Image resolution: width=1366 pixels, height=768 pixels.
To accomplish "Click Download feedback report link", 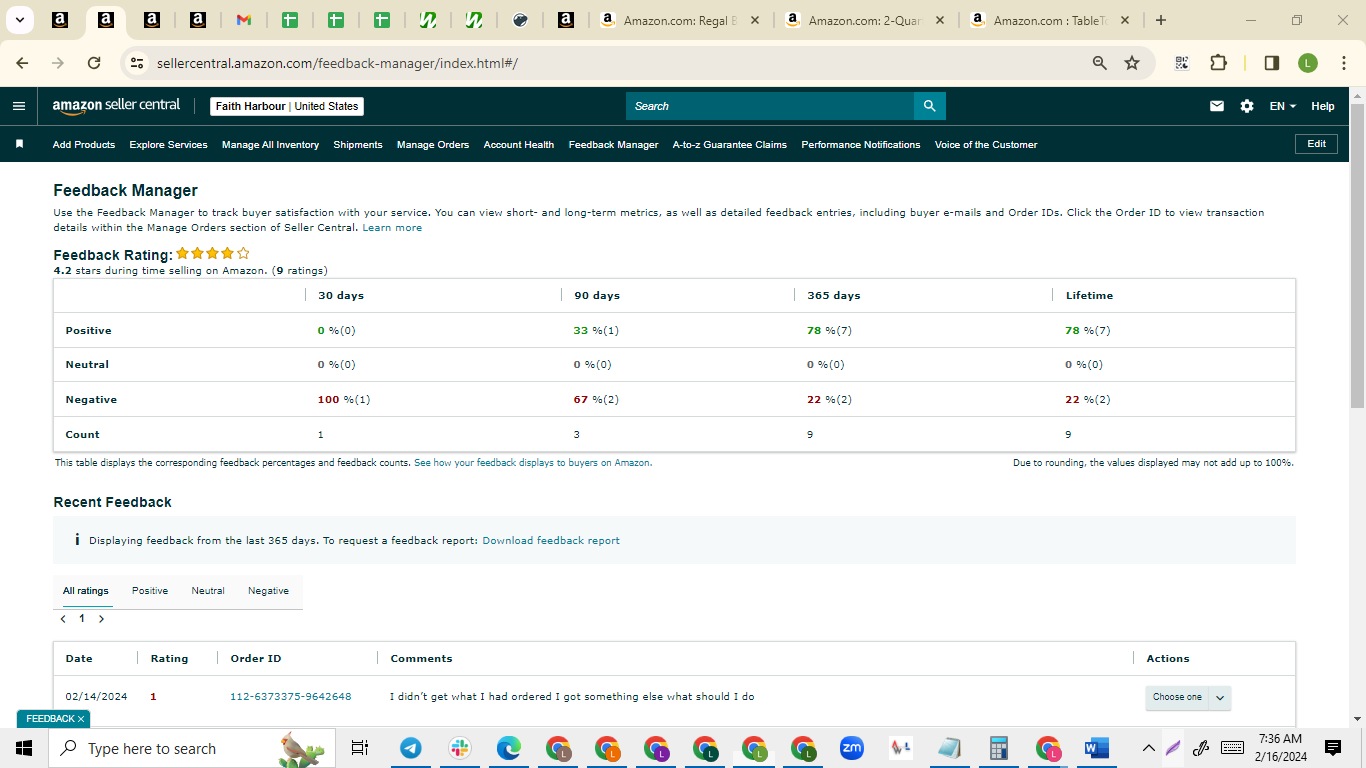I will coord(551,541).
